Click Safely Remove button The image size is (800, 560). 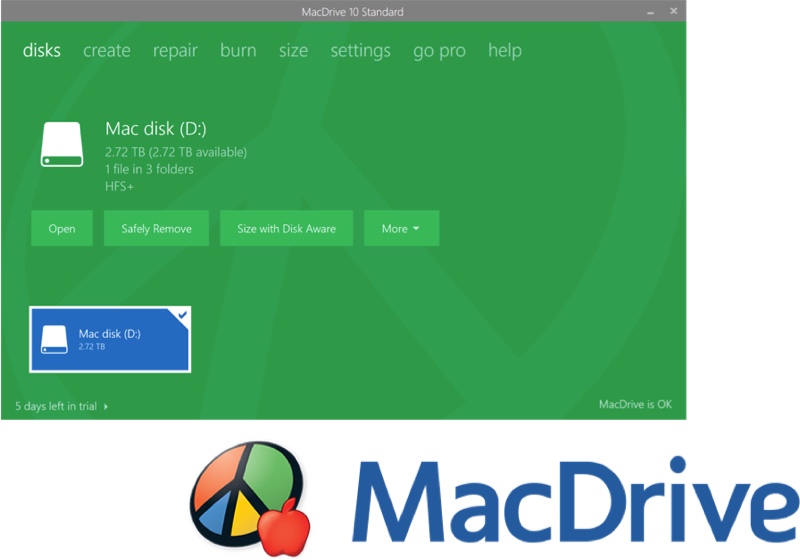click(x=156, y=228)
